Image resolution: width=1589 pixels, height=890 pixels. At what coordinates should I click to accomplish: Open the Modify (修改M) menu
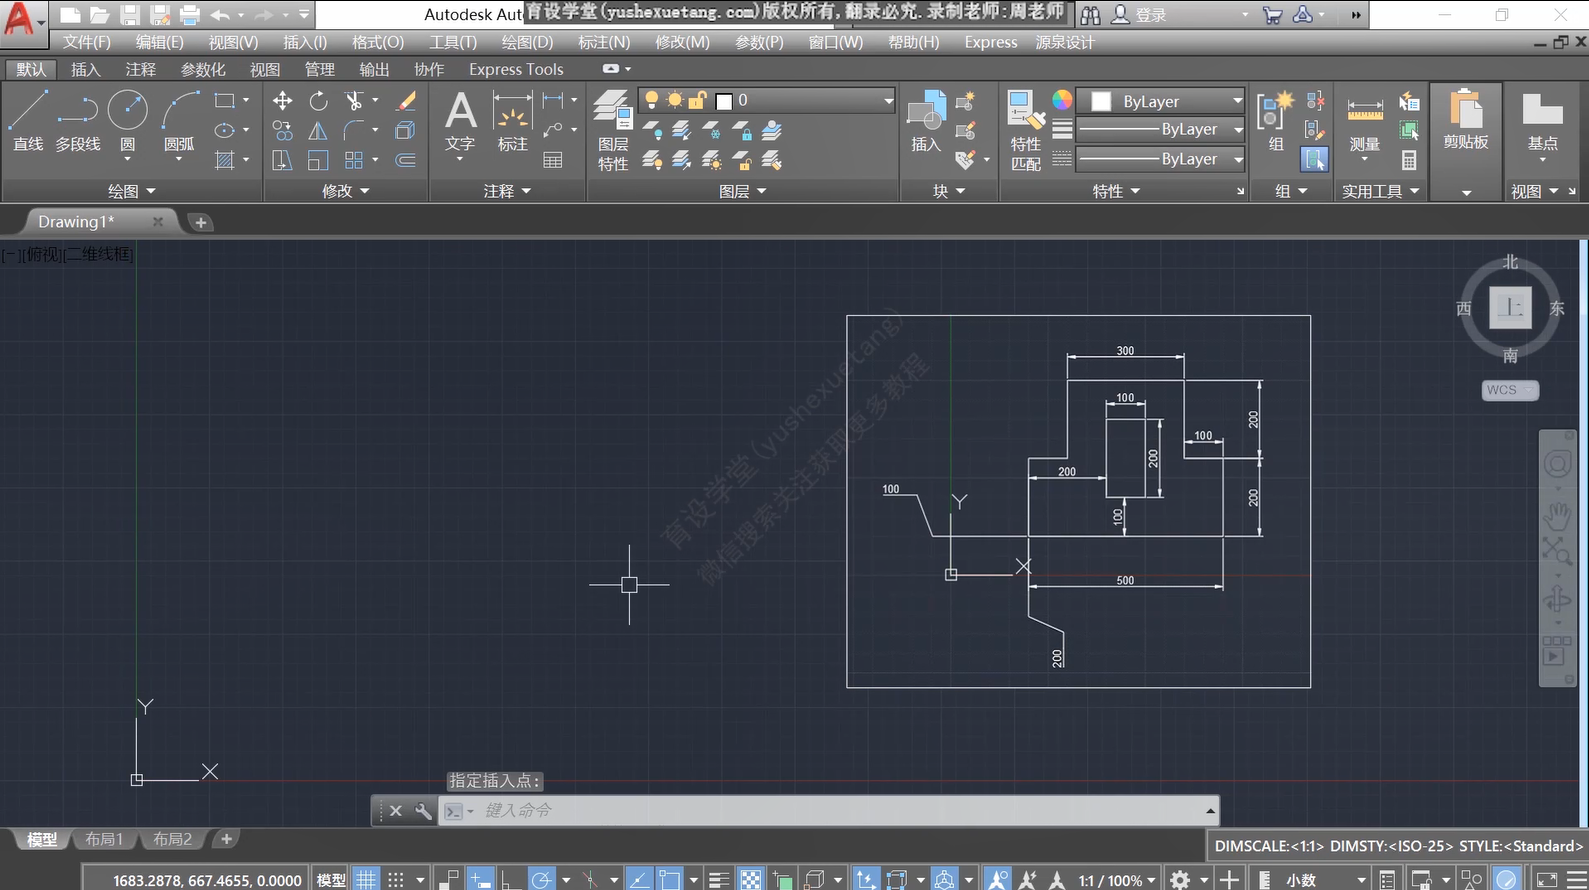coord(682,42)
